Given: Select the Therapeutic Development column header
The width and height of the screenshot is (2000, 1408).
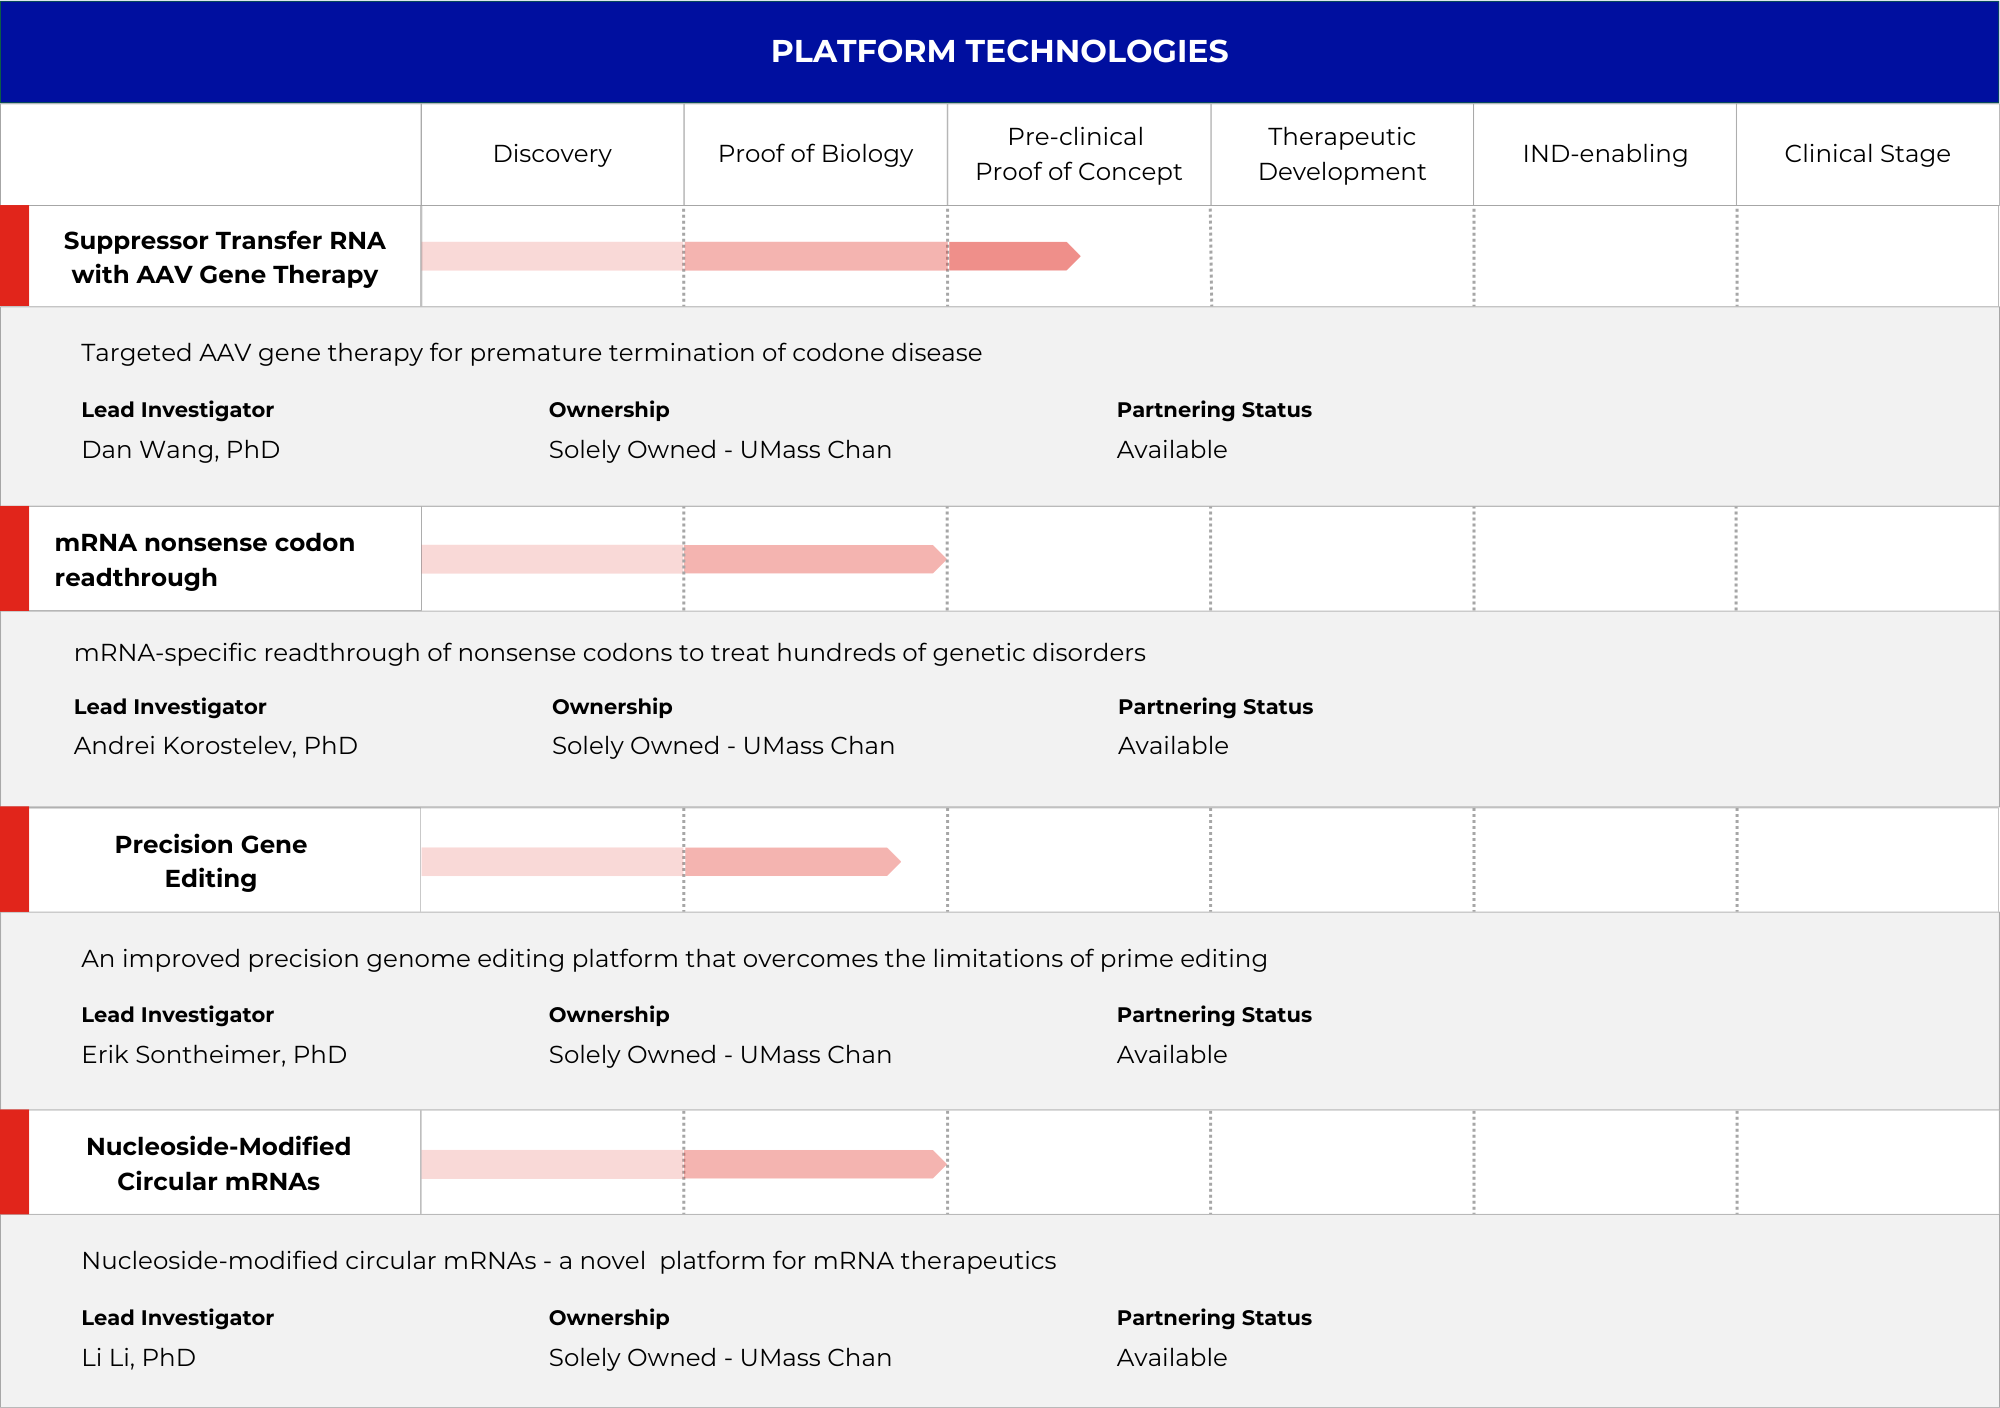Looking at the screenshot, I should click(1341, 154).
